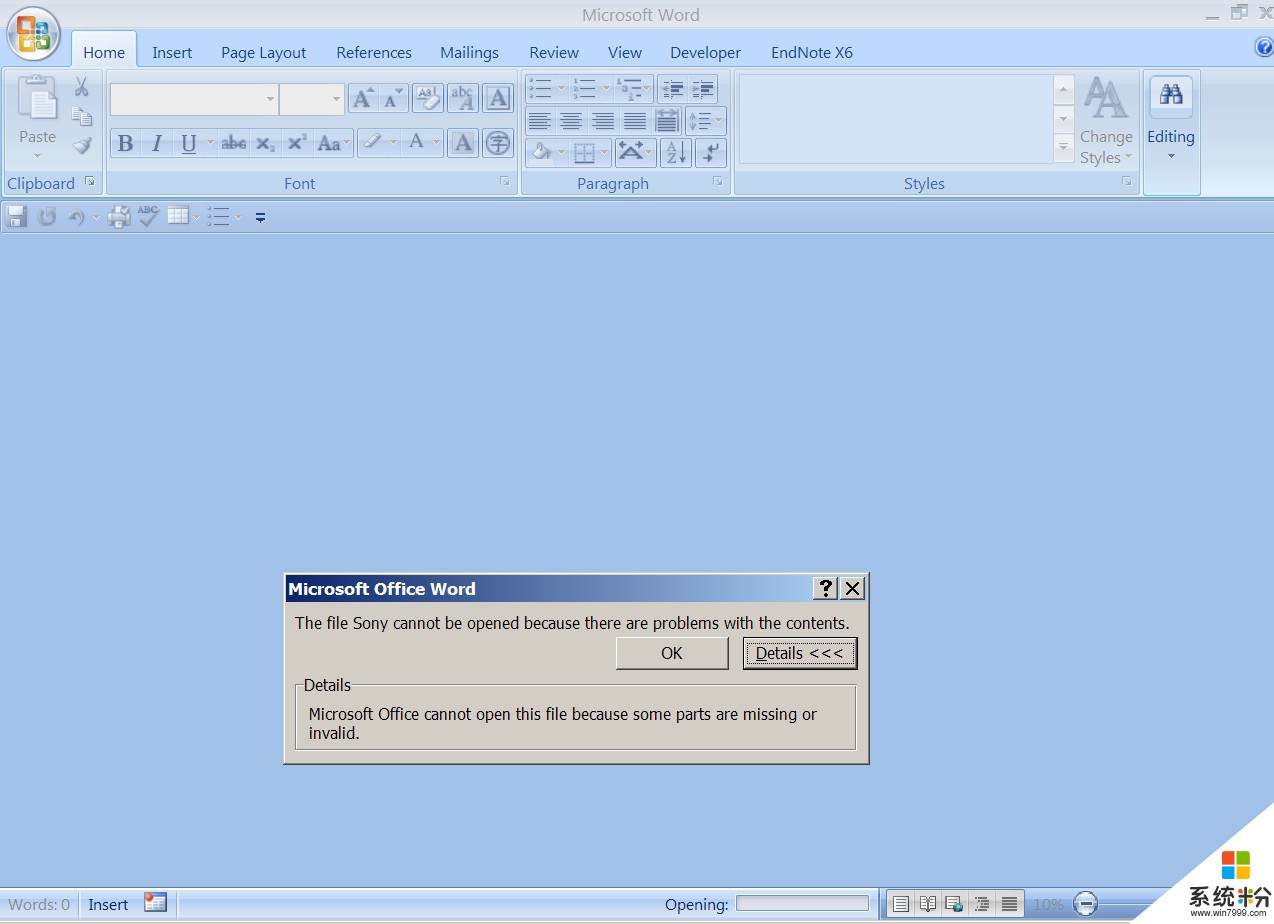
Task: Click the Clear Formatting eraser icon
Action: pos(428,98)
